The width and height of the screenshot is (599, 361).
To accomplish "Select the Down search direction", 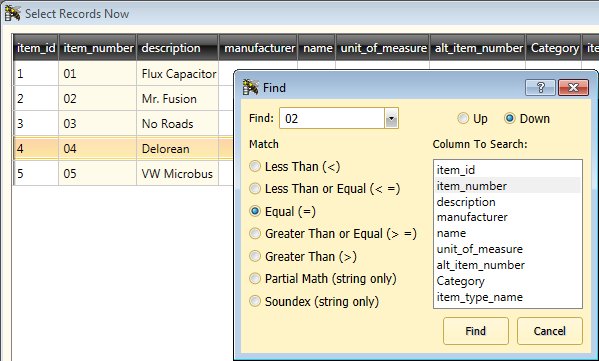I will point(527,118).
